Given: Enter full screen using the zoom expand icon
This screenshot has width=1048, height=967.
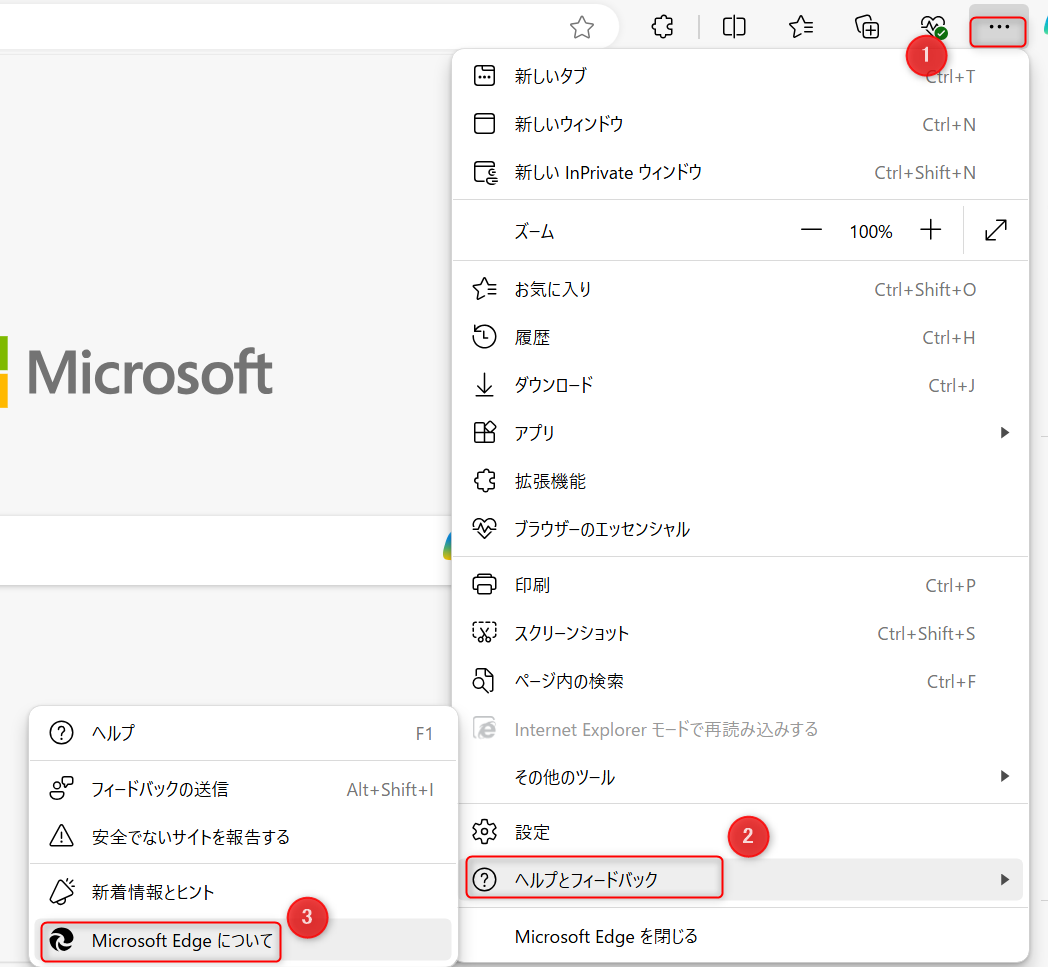Looking at the screenshot, I should (x=995, y=231).
